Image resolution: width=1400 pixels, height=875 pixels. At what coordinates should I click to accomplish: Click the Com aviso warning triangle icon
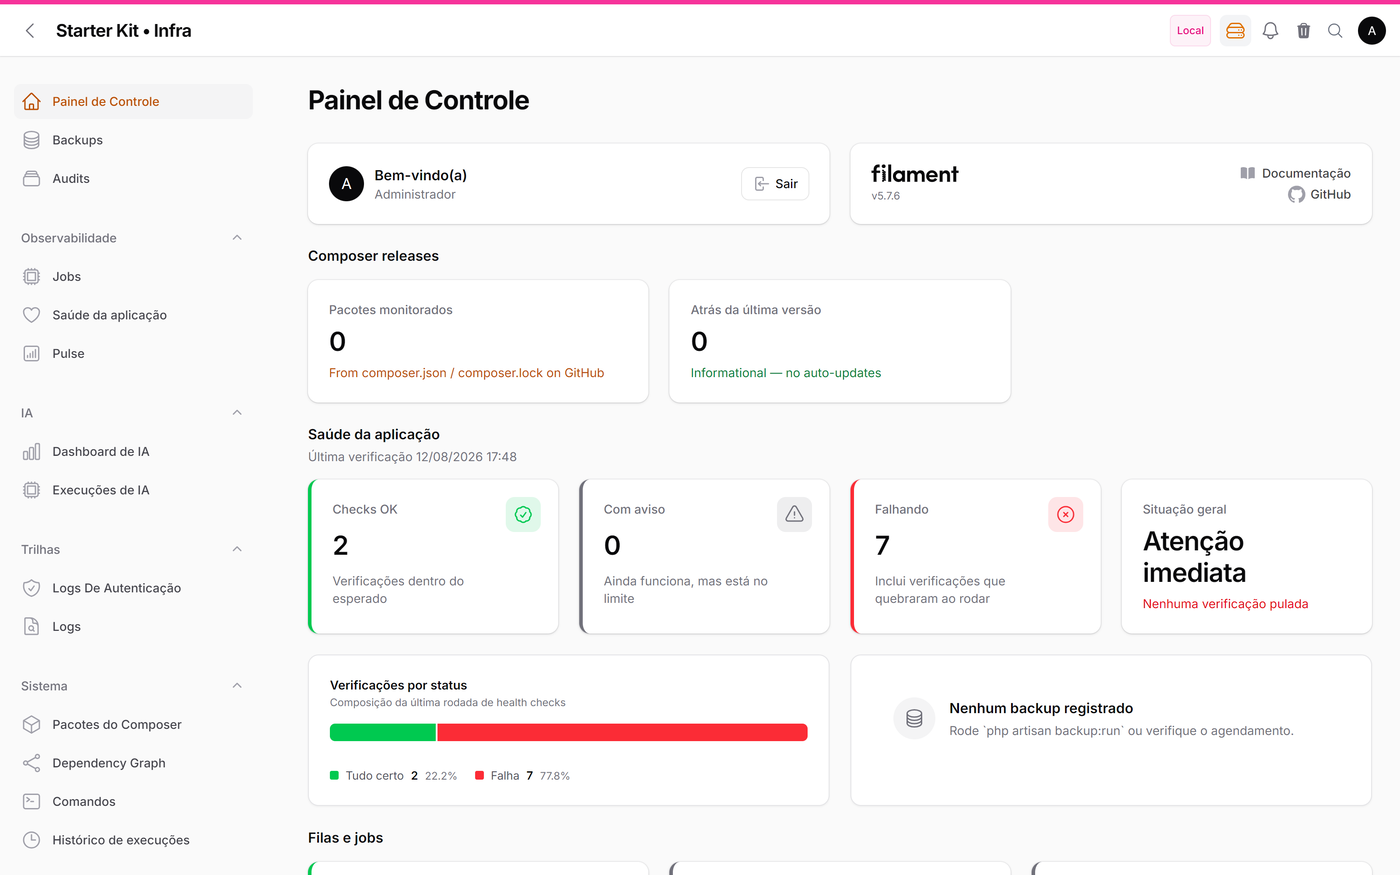click(794, 514)
